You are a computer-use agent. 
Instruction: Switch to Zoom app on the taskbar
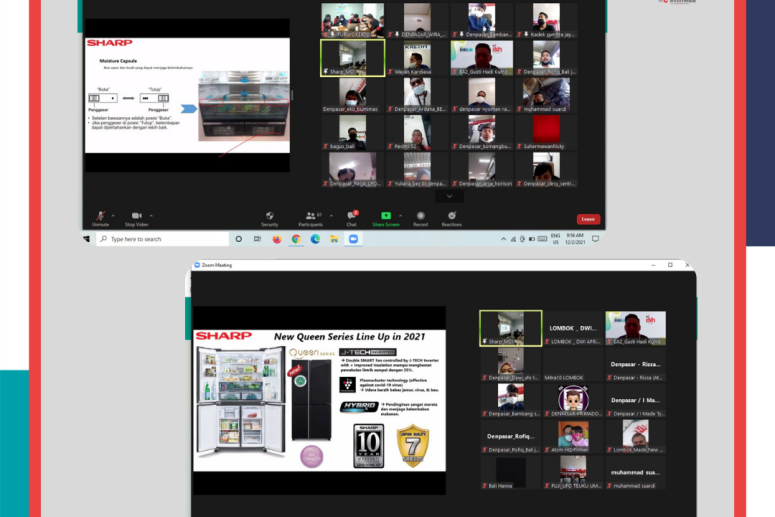(353, 239)
